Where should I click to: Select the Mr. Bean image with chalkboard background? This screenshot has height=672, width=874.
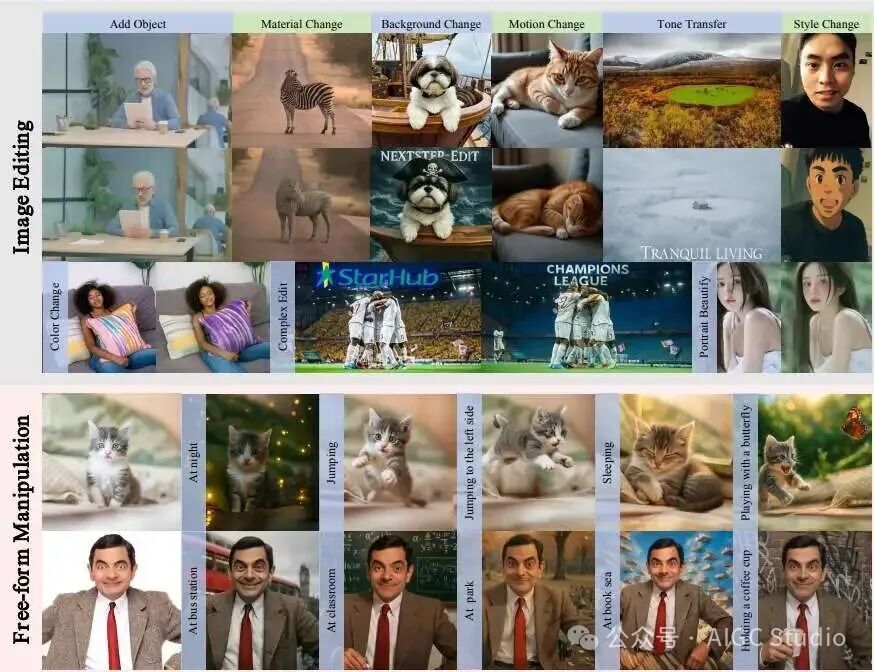pyautogui.click(x=400, y=600)
